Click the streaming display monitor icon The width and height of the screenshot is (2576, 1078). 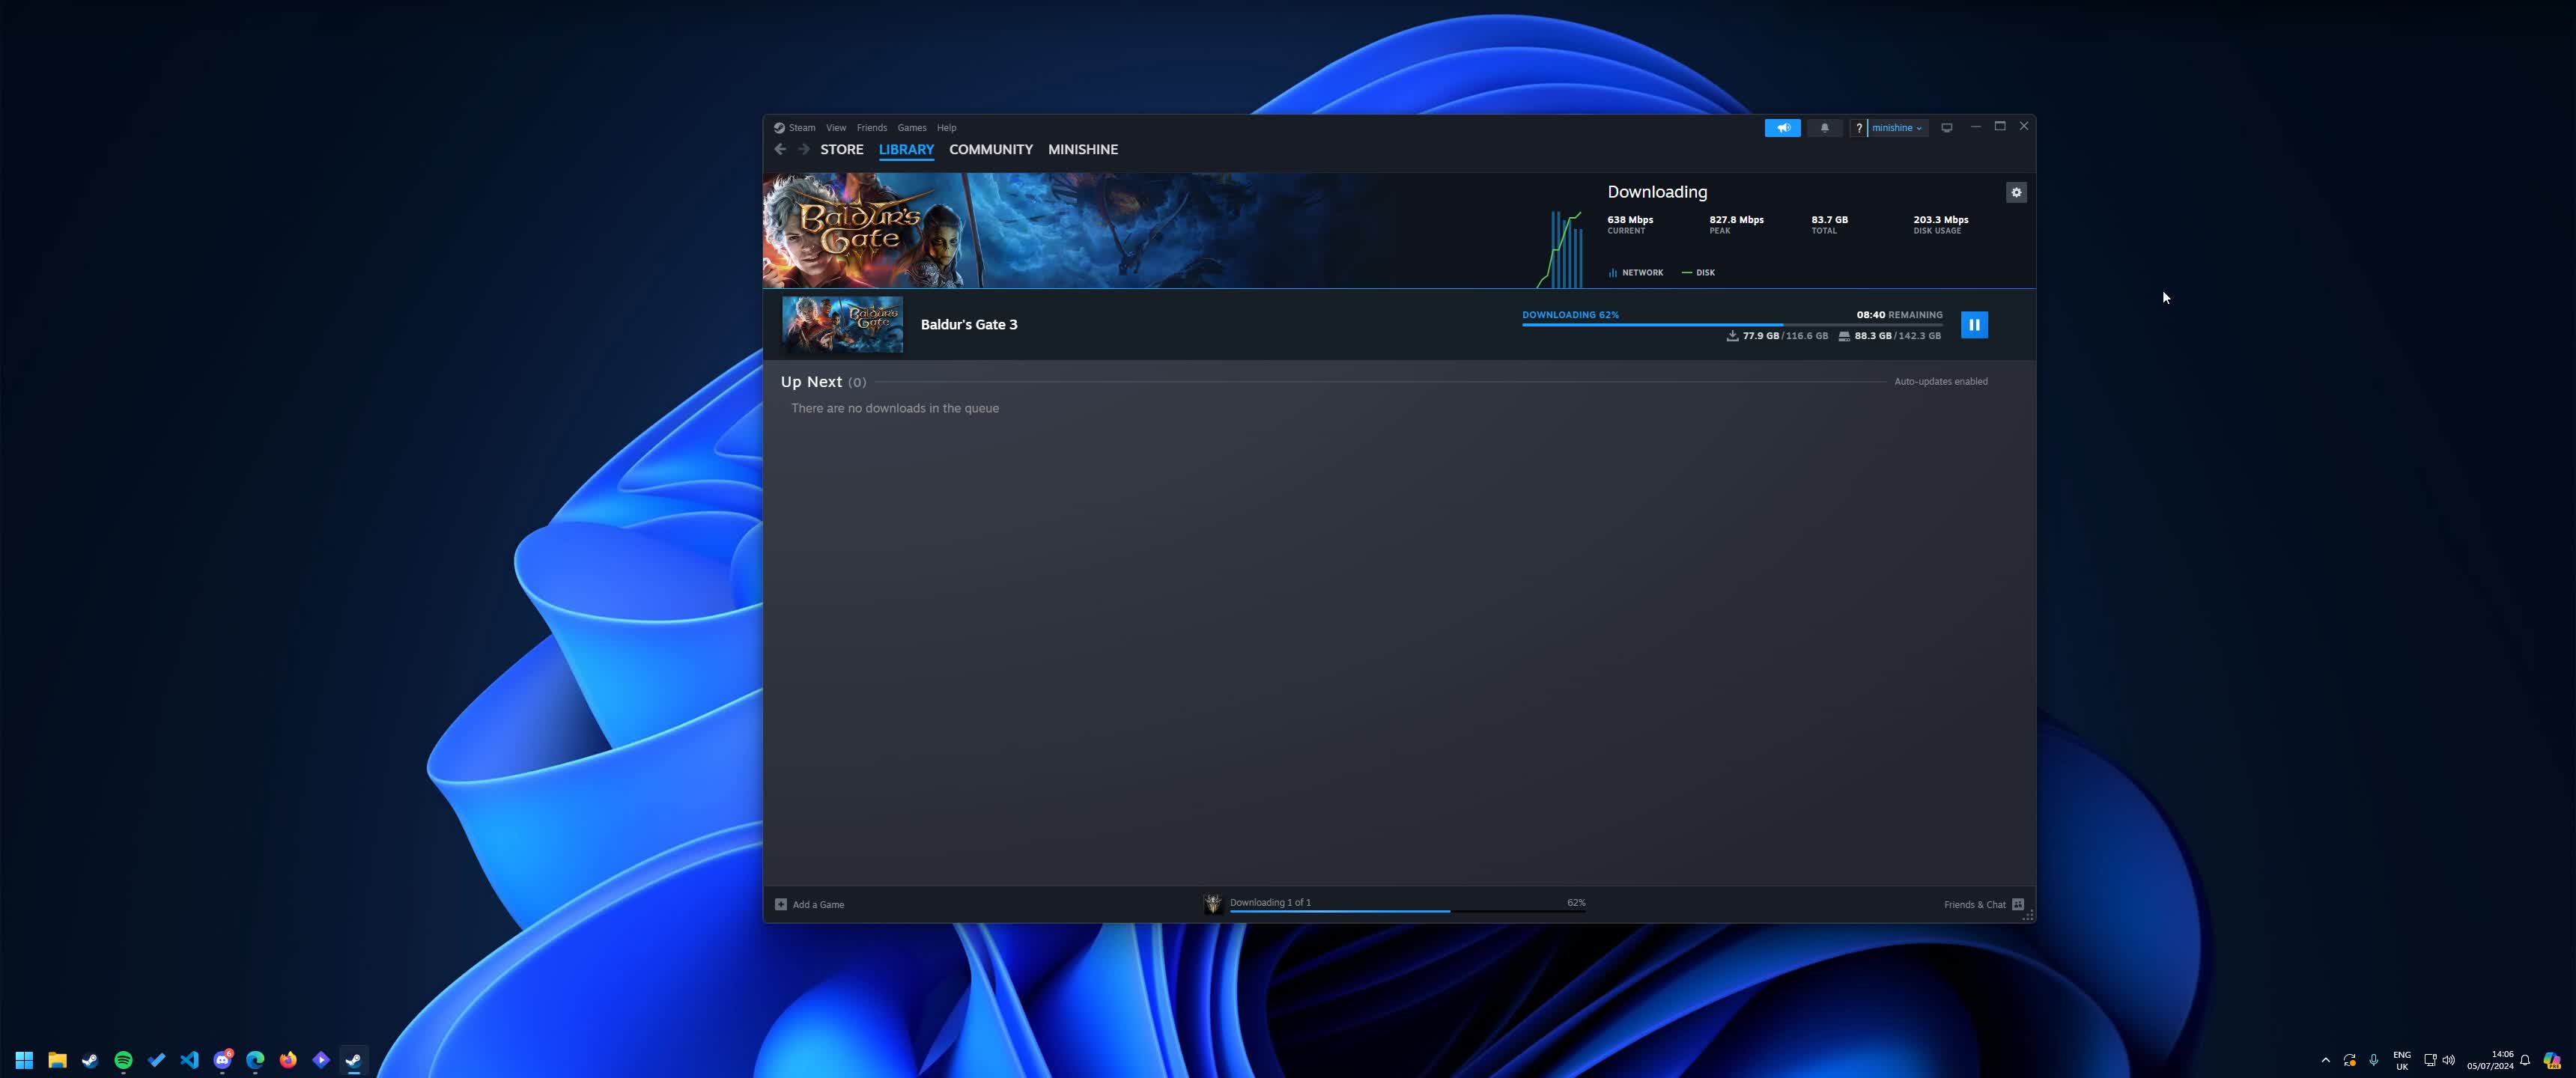(x=1946, y=127)
